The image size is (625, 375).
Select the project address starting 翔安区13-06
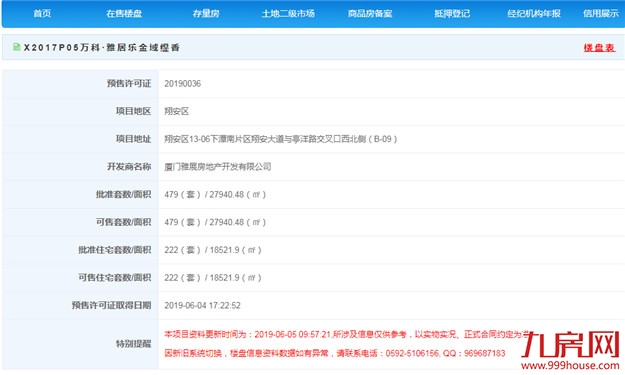tap(281, 139)
